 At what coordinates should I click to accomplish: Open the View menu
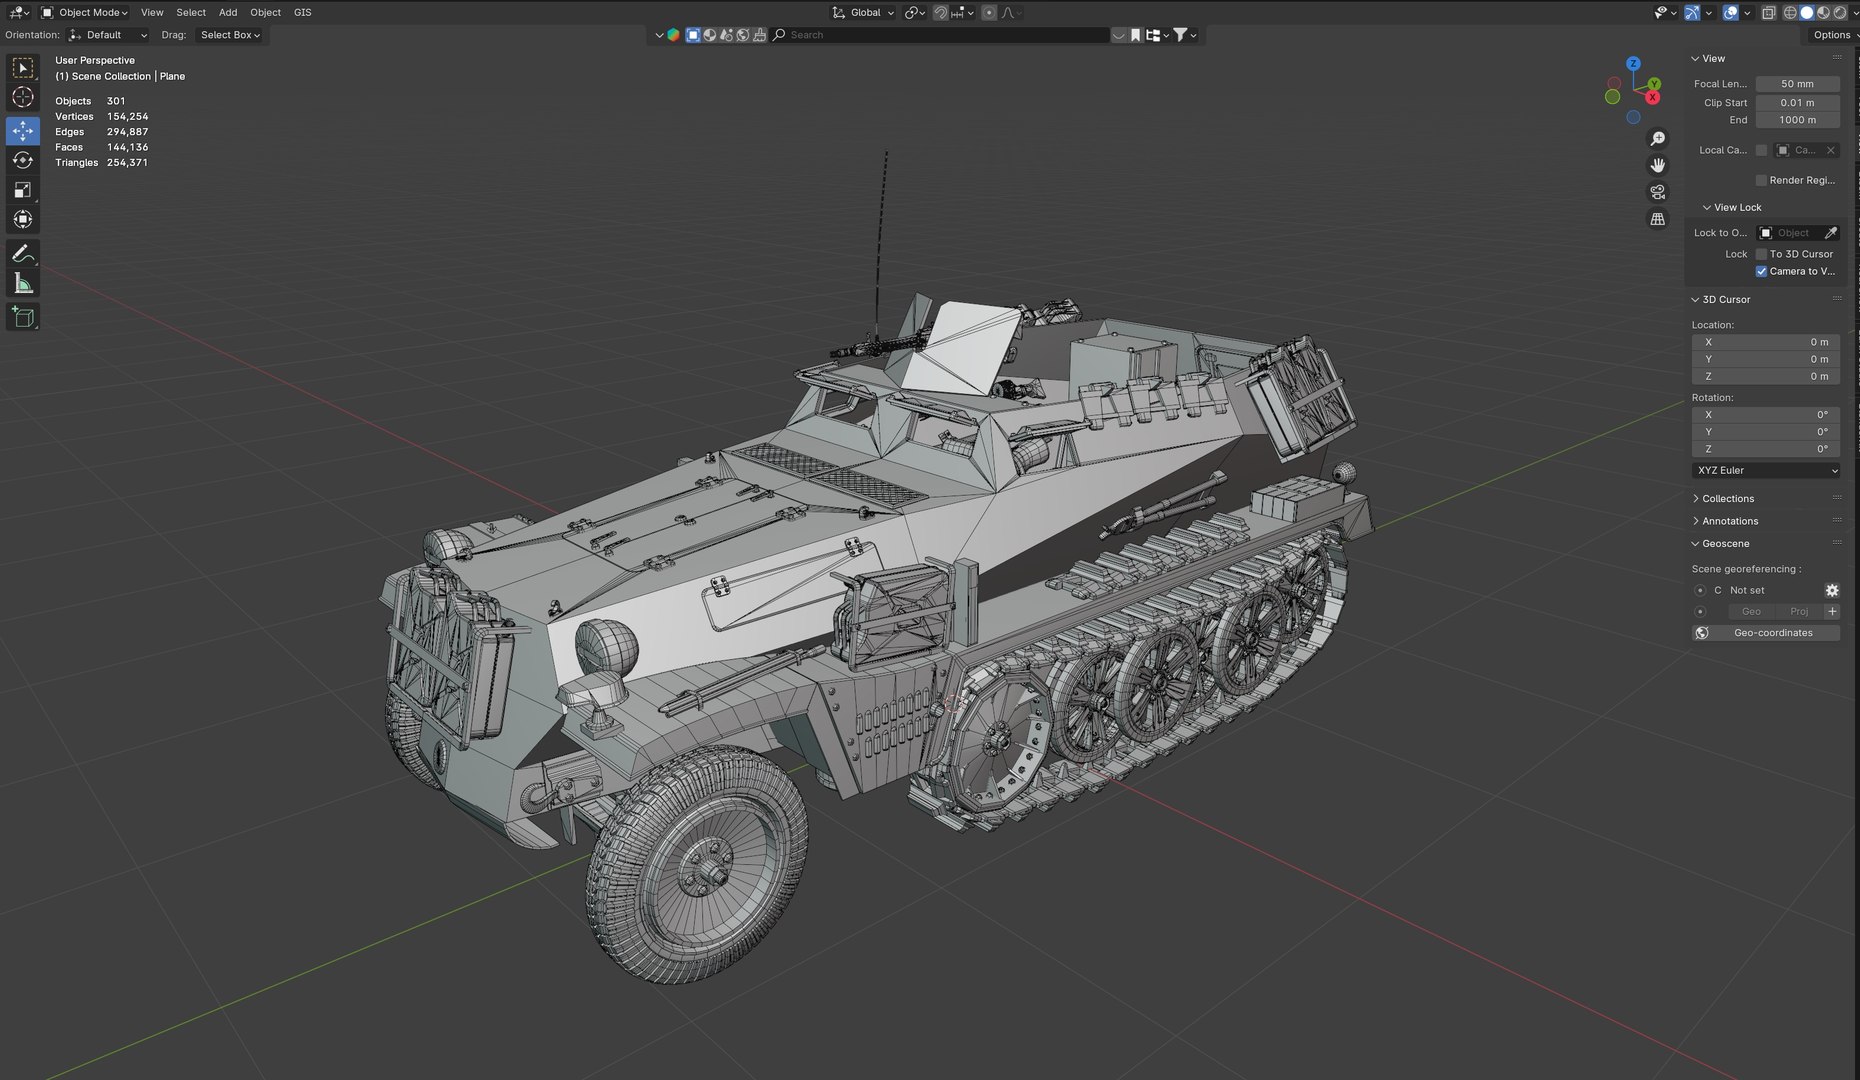[152, 13]
